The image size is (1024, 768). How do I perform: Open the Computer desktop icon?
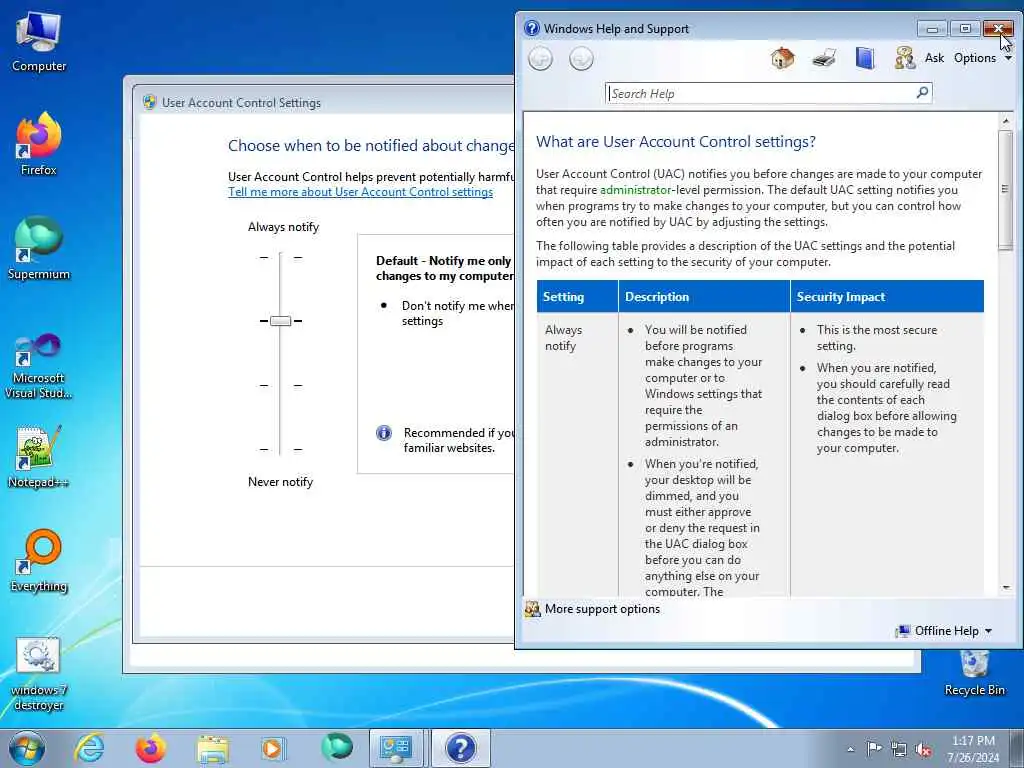(39, 41)
